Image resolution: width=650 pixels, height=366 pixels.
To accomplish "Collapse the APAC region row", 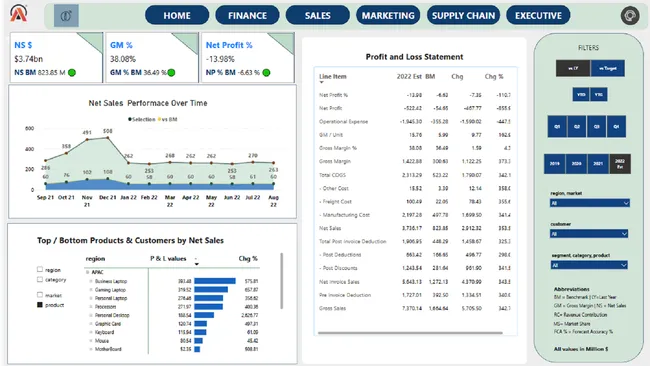I will click(87, 272).
